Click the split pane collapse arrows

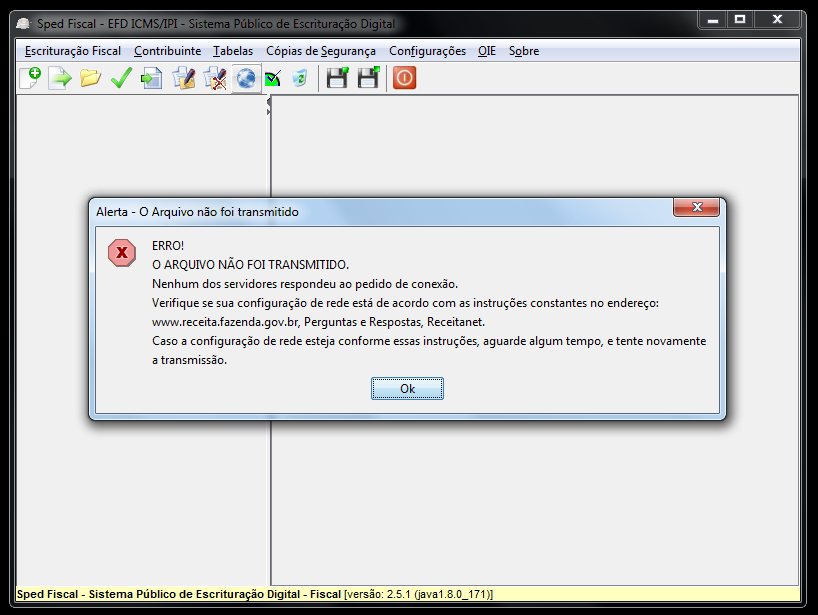pyautogui.click(x=269, y=106)
